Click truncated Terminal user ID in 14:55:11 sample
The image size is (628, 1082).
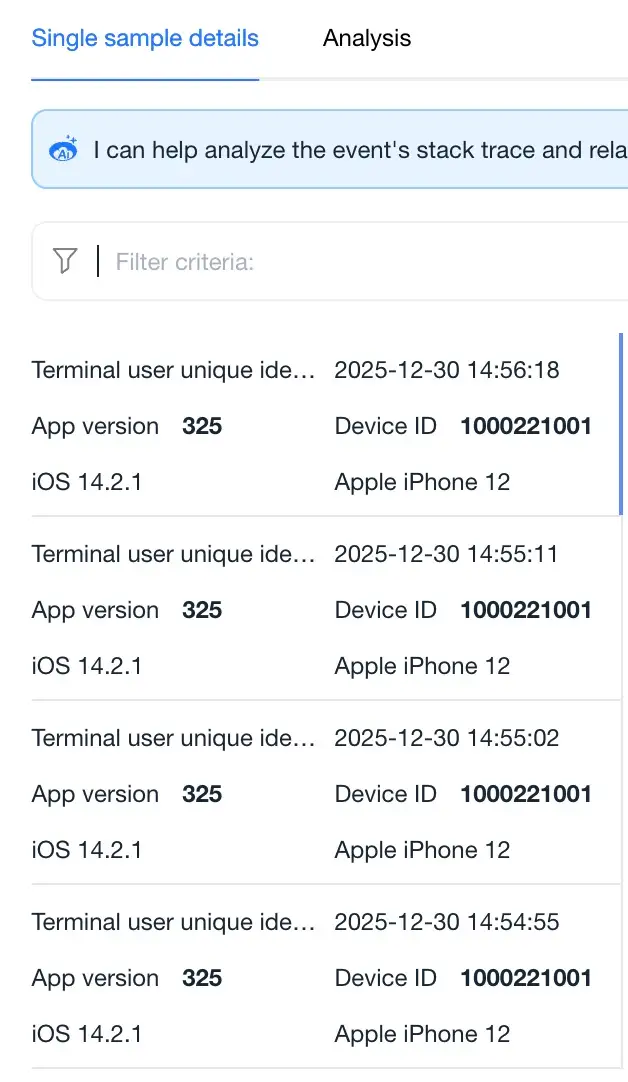coord(173,554)
